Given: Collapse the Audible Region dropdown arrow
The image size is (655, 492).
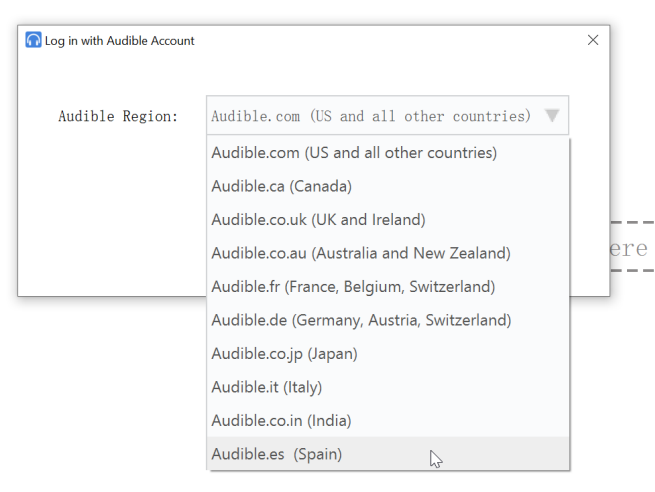Looking at the screenshot, I should click(x=552, y=115).
